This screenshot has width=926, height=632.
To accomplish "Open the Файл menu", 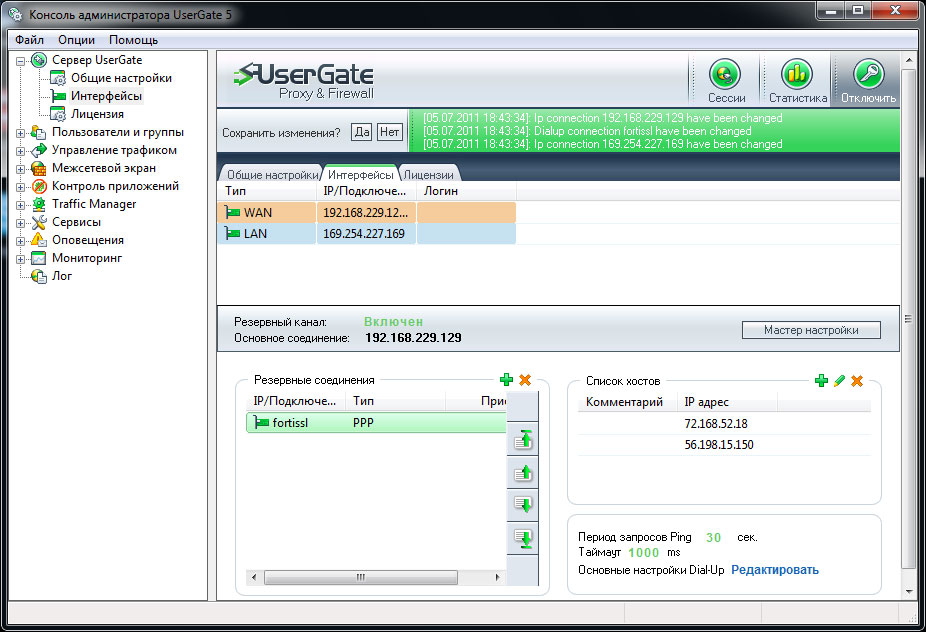I will (30, 40).
